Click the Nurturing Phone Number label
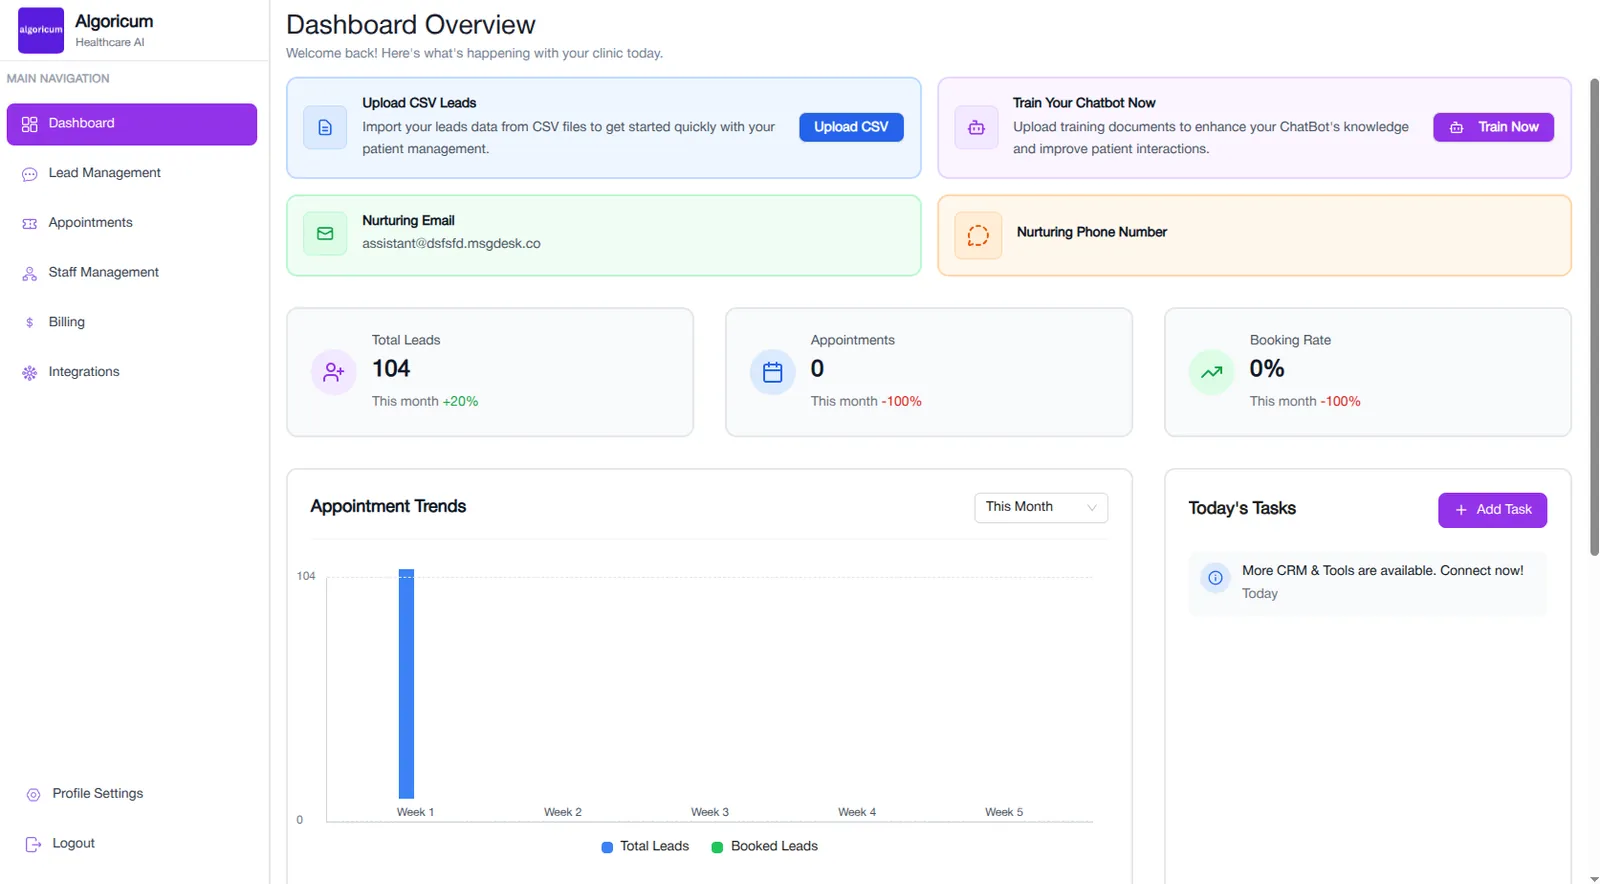The width and height of the screenshot is (1600, 884). click(x=1092, y=232)
